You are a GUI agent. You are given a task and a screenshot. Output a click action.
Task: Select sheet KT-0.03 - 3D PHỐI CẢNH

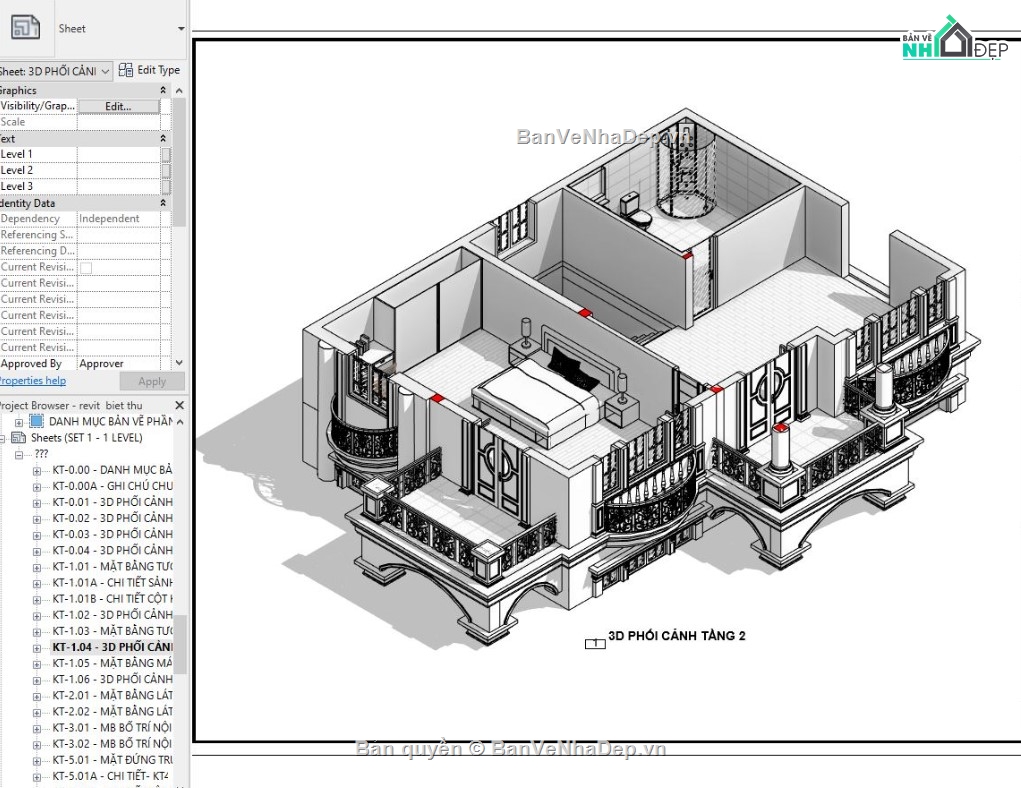coord(113,534)
